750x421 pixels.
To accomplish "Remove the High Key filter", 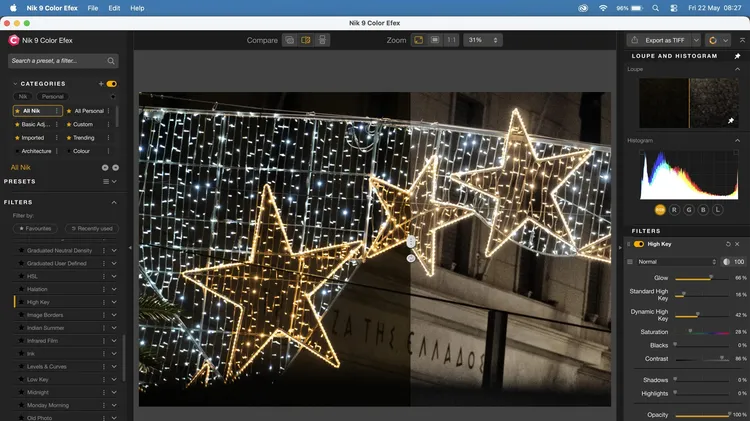I will pos(737,244).
